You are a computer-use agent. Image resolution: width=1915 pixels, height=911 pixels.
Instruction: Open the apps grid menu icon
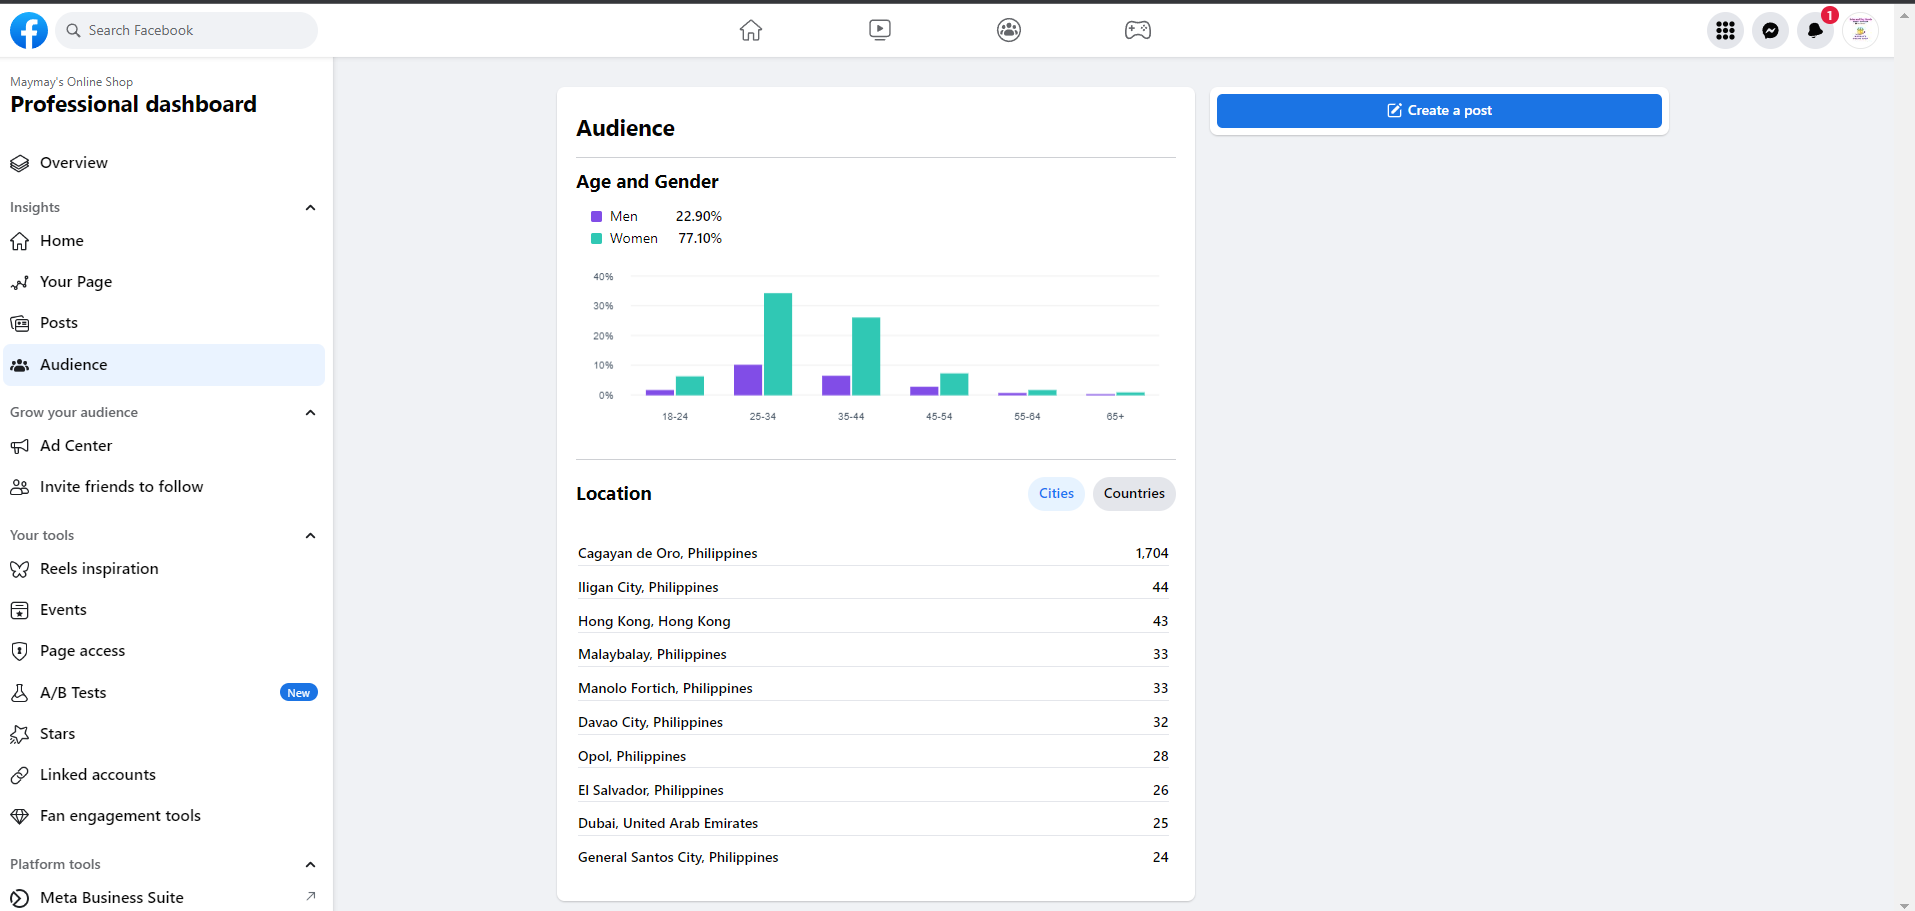(x=1725, y=31)
